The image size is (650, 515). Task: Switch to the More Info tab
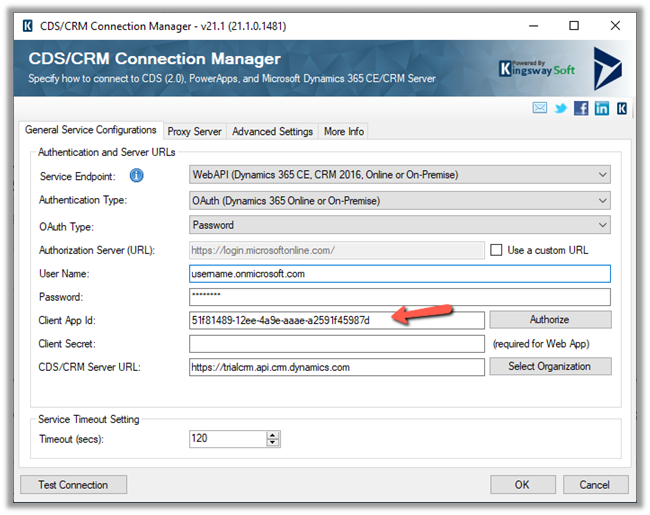point(344,131)
